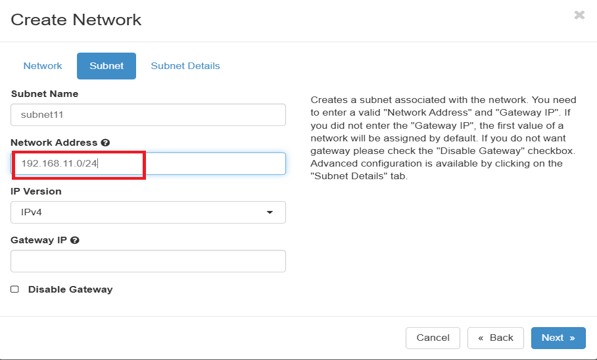Switch to the Network tab

pos(43,66)
